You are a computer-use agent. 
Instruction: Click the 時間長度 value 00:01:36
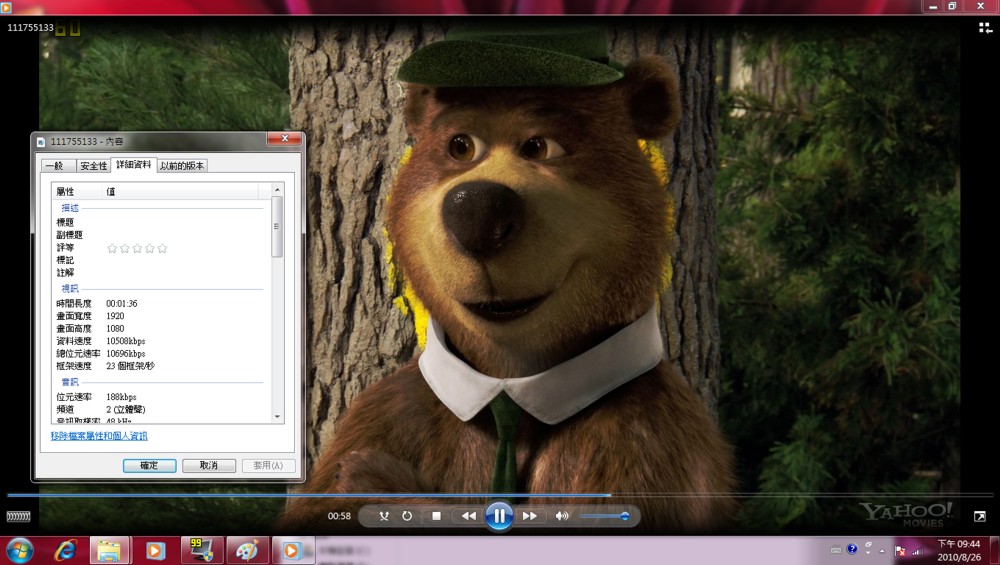point(122,304)
